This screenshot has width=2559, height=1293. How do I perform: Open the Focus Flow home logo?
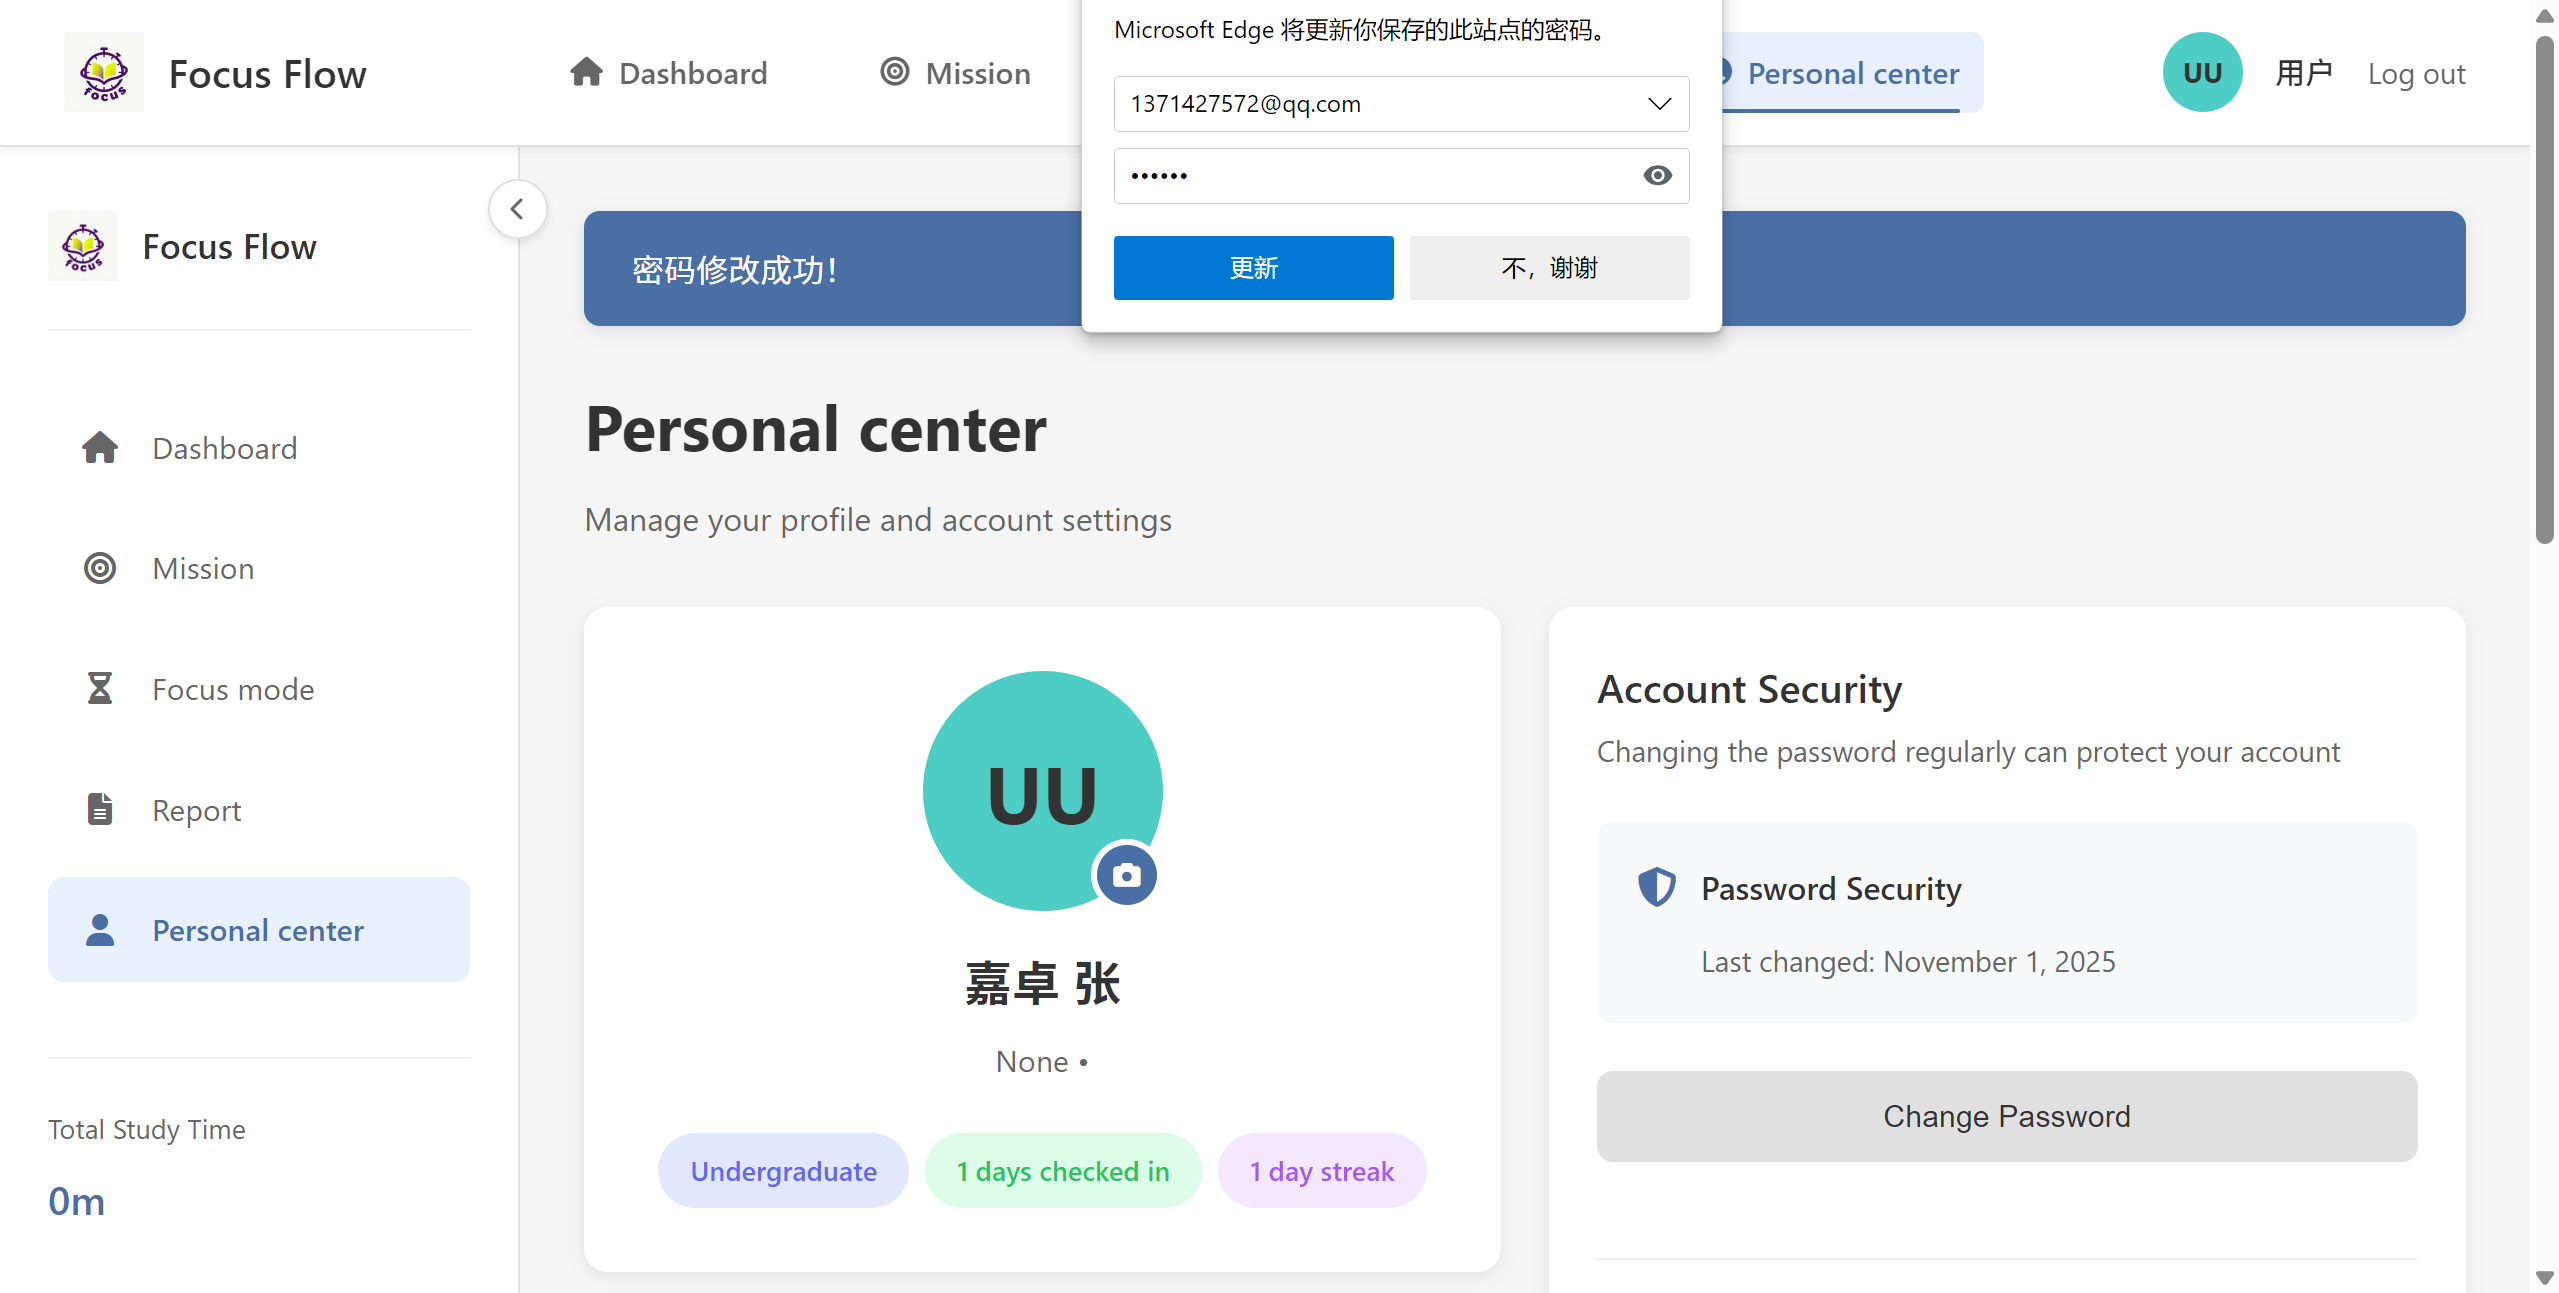[x=103, y=71]
